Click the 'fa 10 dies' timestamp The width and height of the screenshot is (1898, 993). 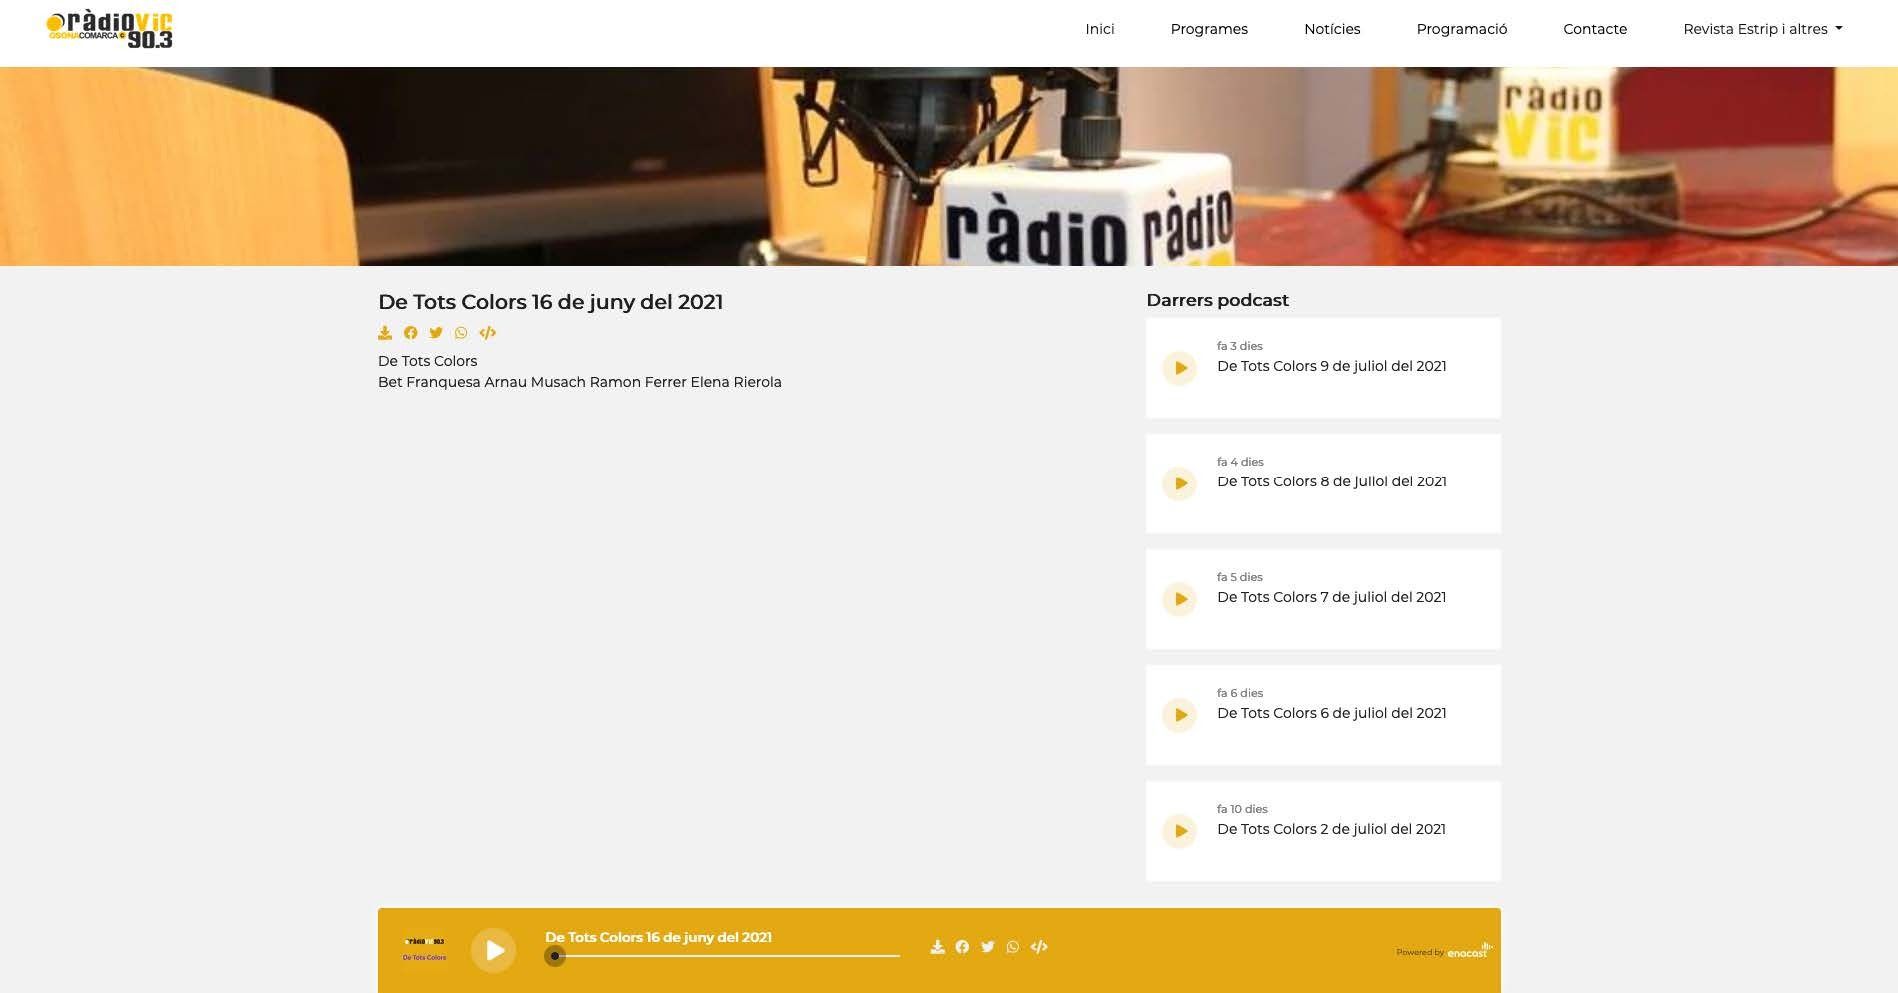[1242, 809]
